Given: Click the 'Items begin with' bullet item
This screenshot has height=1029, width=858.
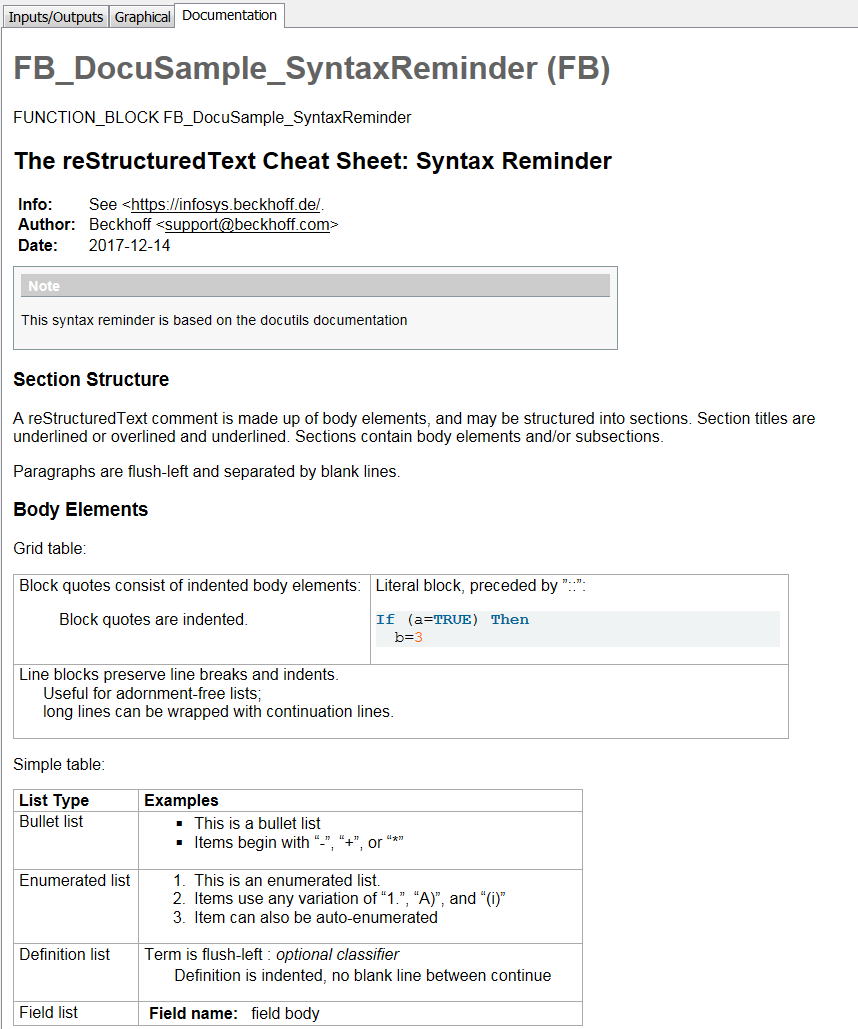Looking at the screenshot, I should pos(299,843).
